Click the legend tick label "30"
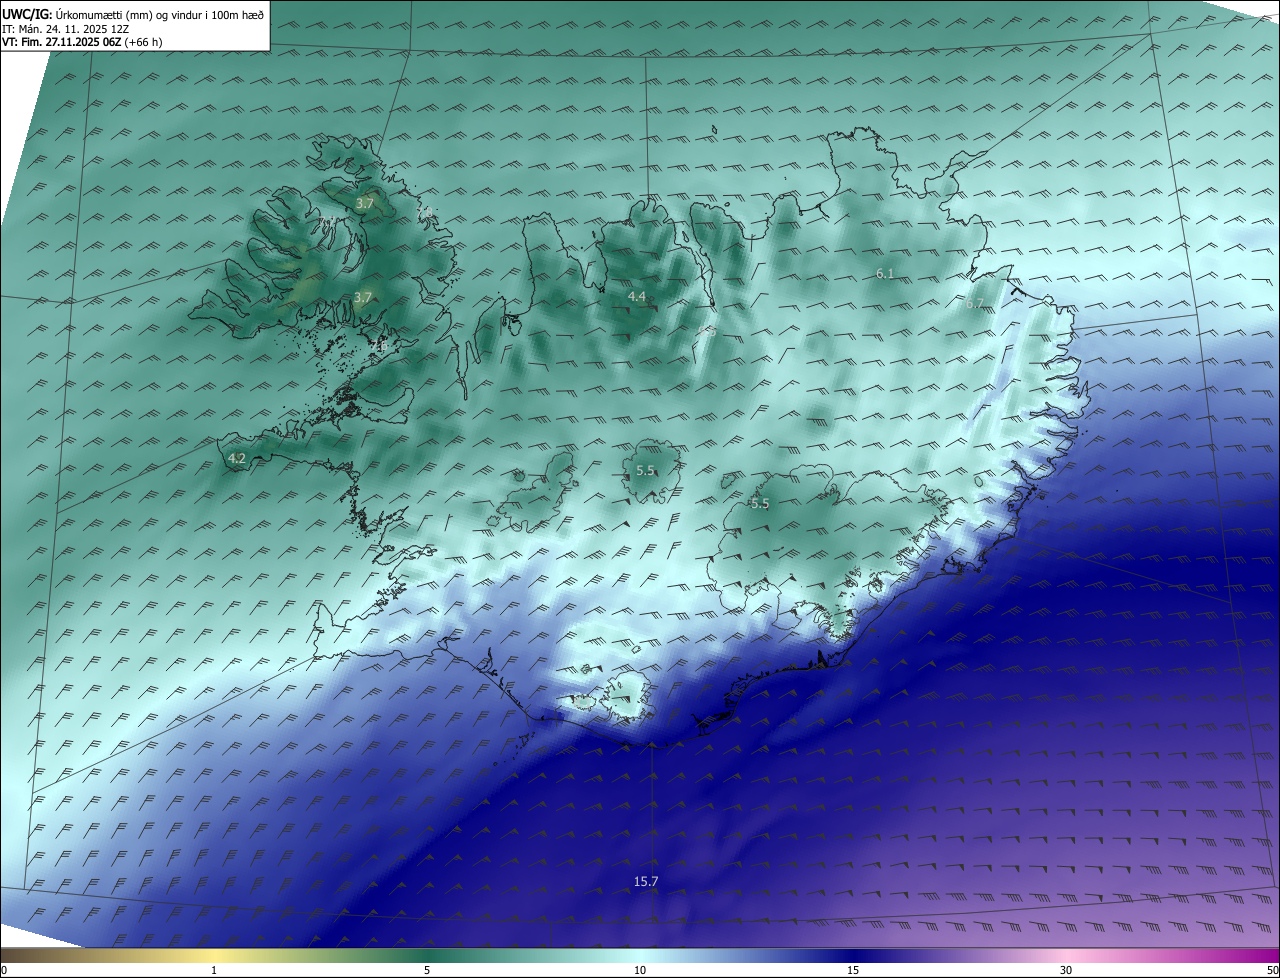 click(1066, 970)
